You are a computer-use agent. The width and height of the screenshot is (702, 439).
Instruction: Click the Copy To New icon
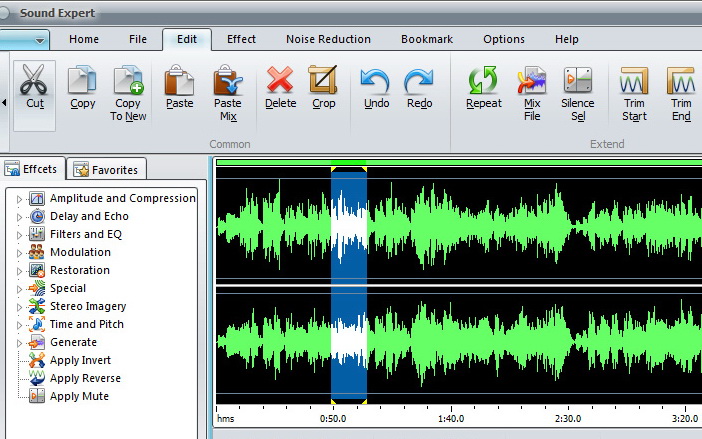click(x=128, y=81)
